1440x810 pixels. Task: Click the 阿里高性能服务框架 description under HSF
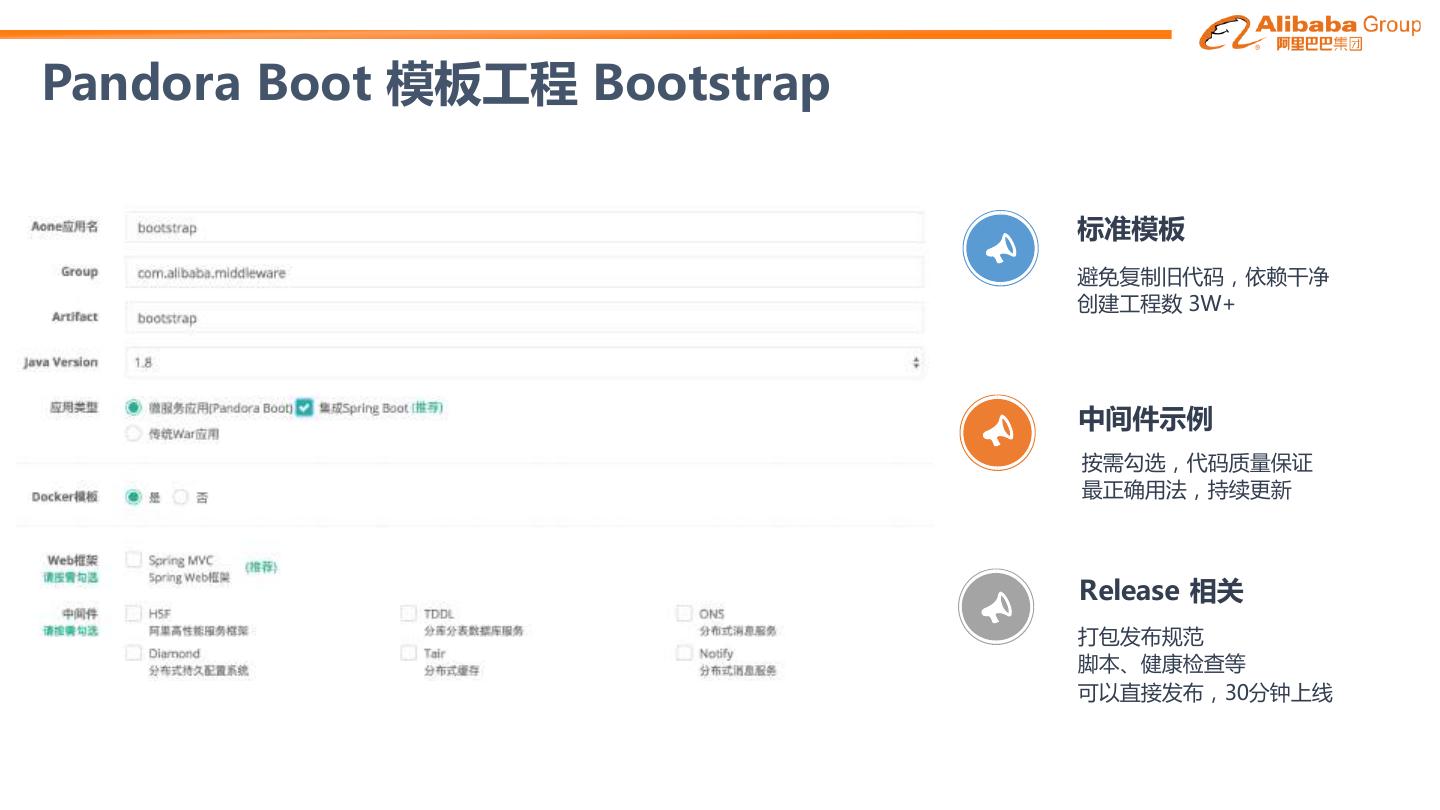tap(199, 631)
